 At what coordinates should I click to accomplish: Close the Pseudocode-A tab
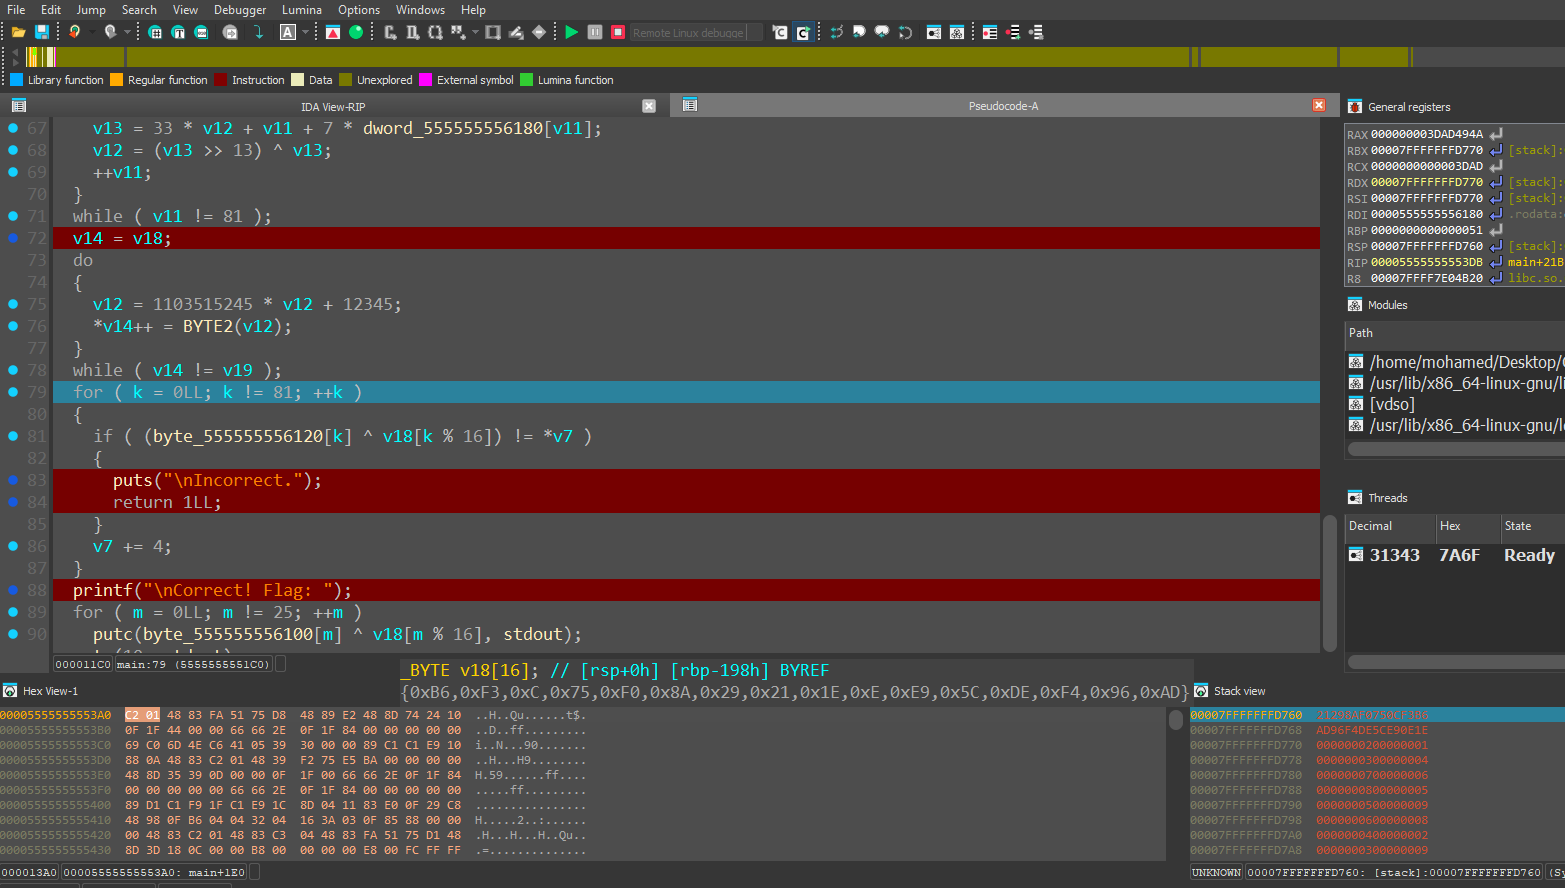coord(1319,105)
